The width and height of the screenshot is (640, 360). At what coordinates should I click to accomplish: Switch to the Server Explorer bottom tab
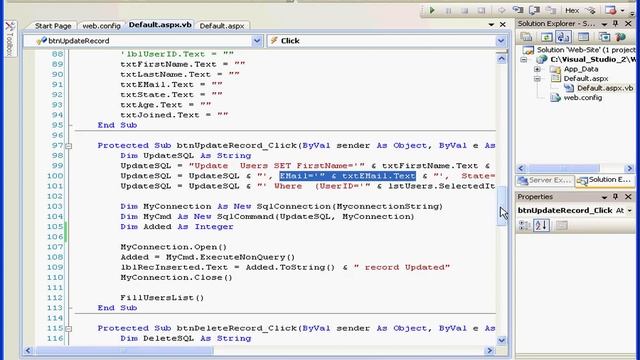pos(545,180)
